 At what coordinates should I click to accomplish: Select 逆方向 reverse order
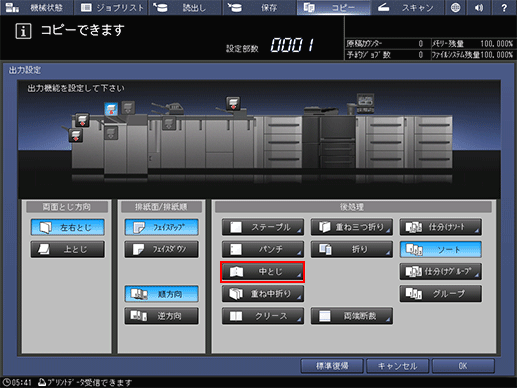[x=162, y=316]
